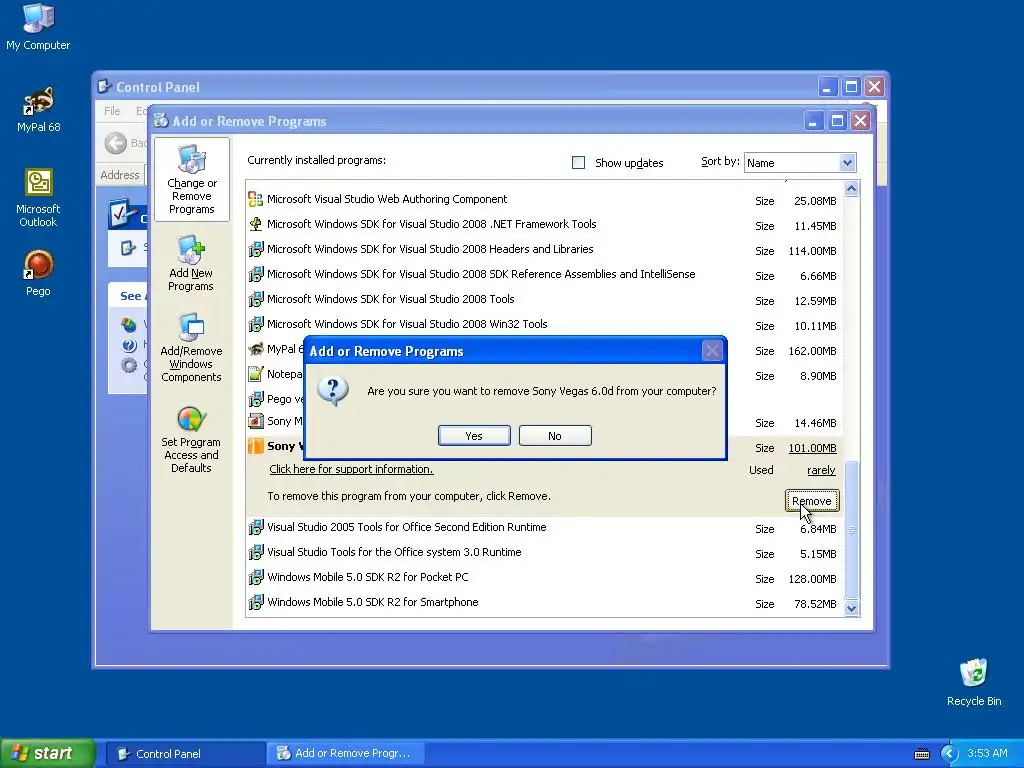Click scroll down arrow of program list
The width and height of the screenshot is (1024, 768).
tap(851, 608)
